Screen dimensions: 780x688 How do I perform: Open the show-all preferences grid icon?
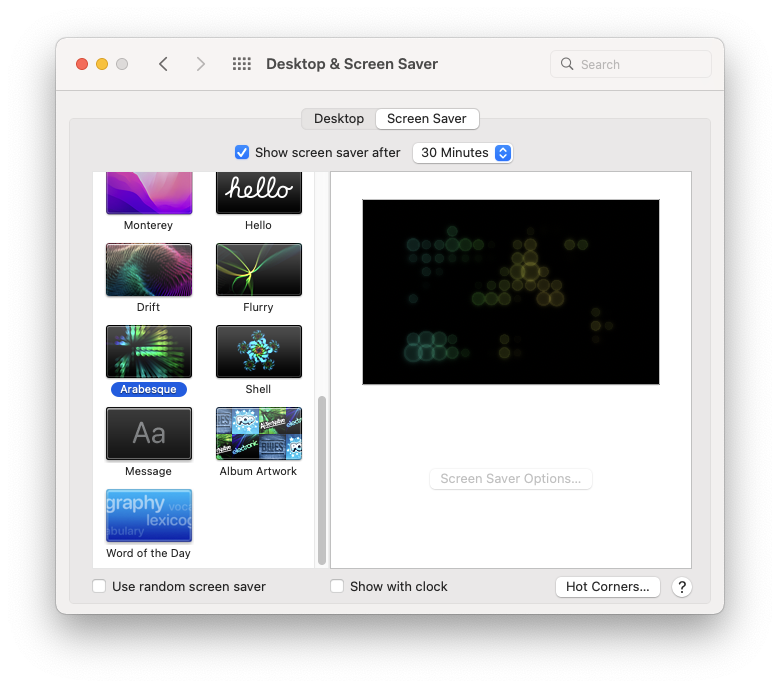[242, 64]
